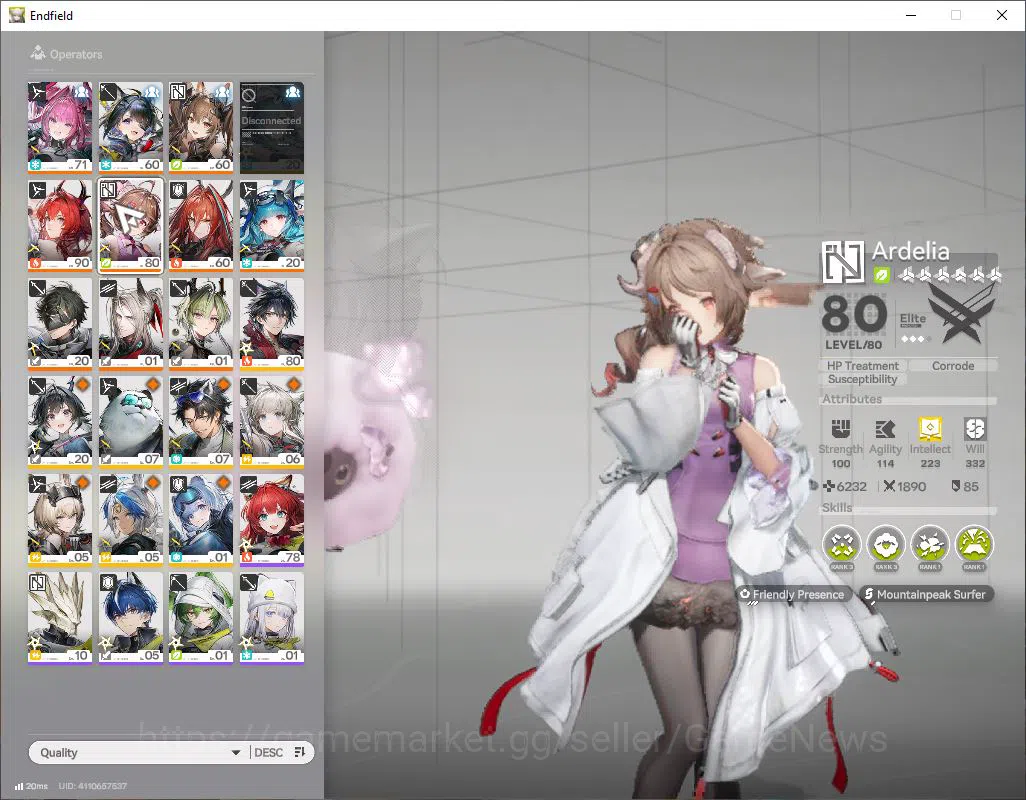Click the network signal icon beside 20ms
Viewport: 1026px width, 800px height.
pos(19,786)
